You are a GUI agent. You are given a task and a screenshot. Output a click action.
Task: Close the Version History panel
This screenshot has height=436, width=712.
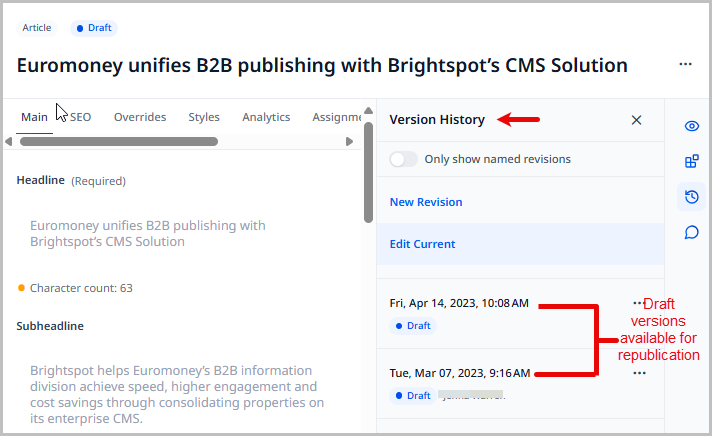[x=637, y=120]
